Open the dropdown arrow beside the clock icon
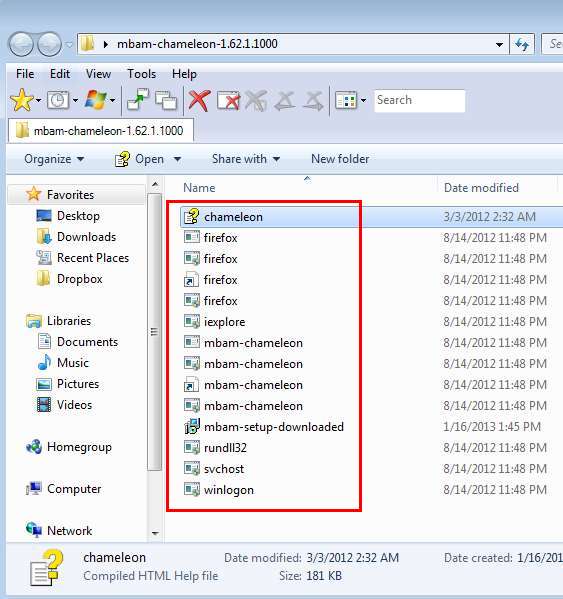563x599 pixels. point(75,100)
